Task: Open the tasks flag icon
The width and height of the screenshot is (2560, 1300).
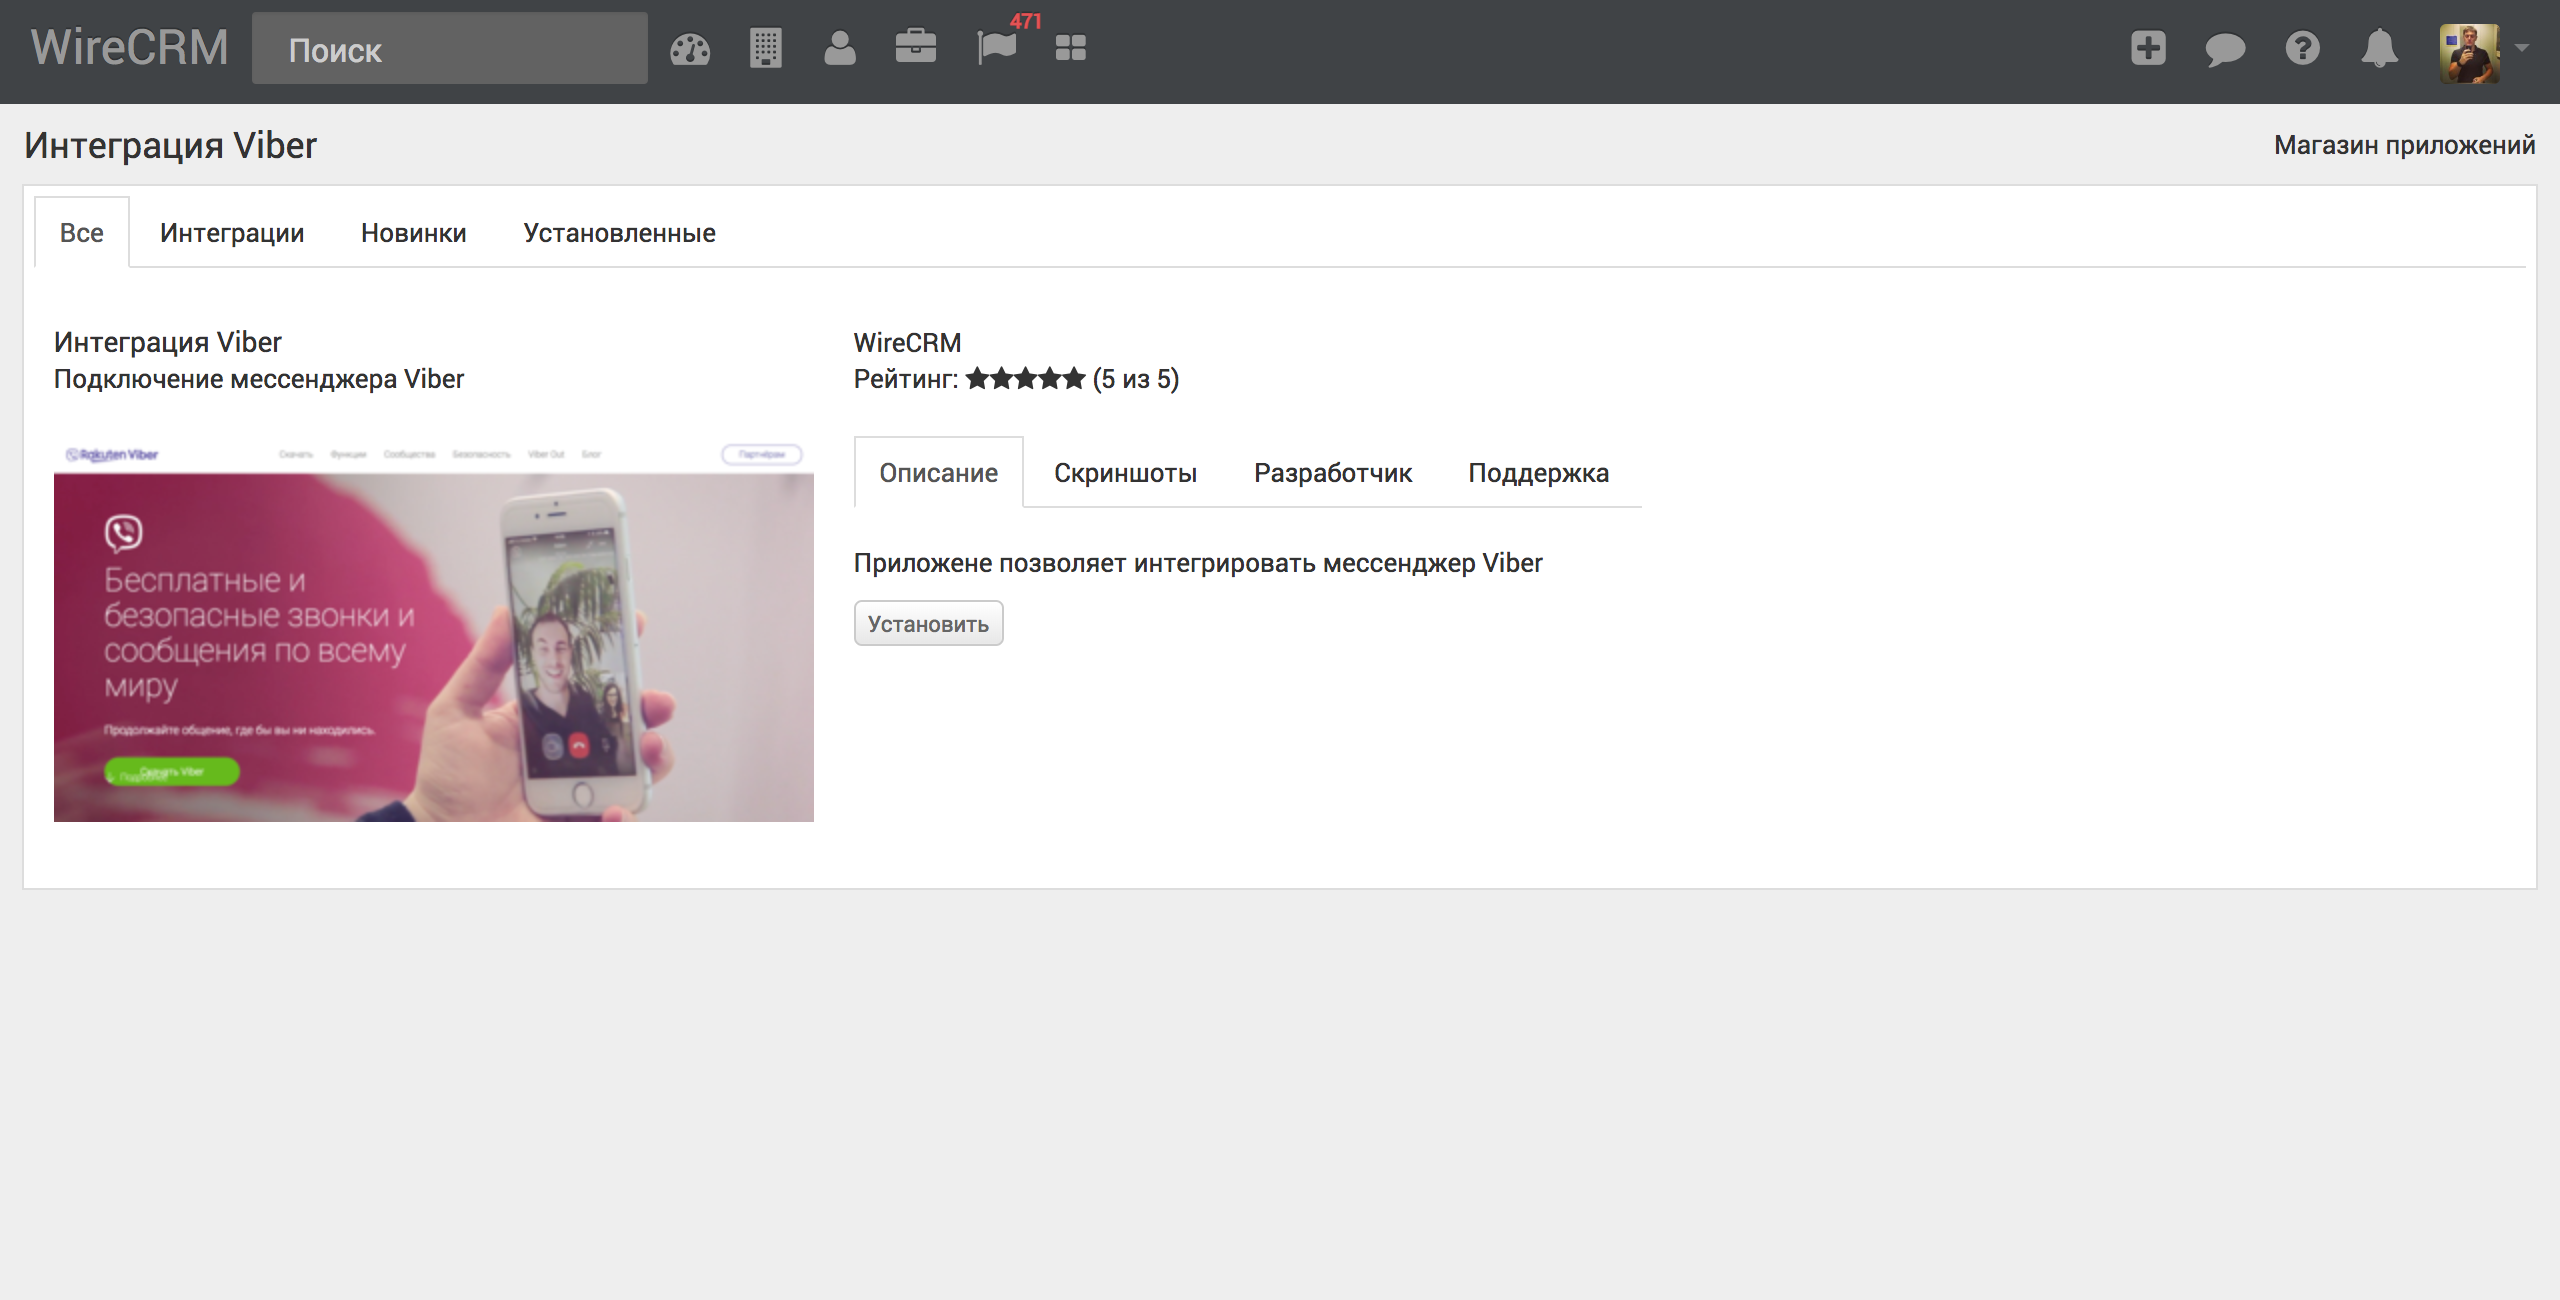Action: [997, 47]
